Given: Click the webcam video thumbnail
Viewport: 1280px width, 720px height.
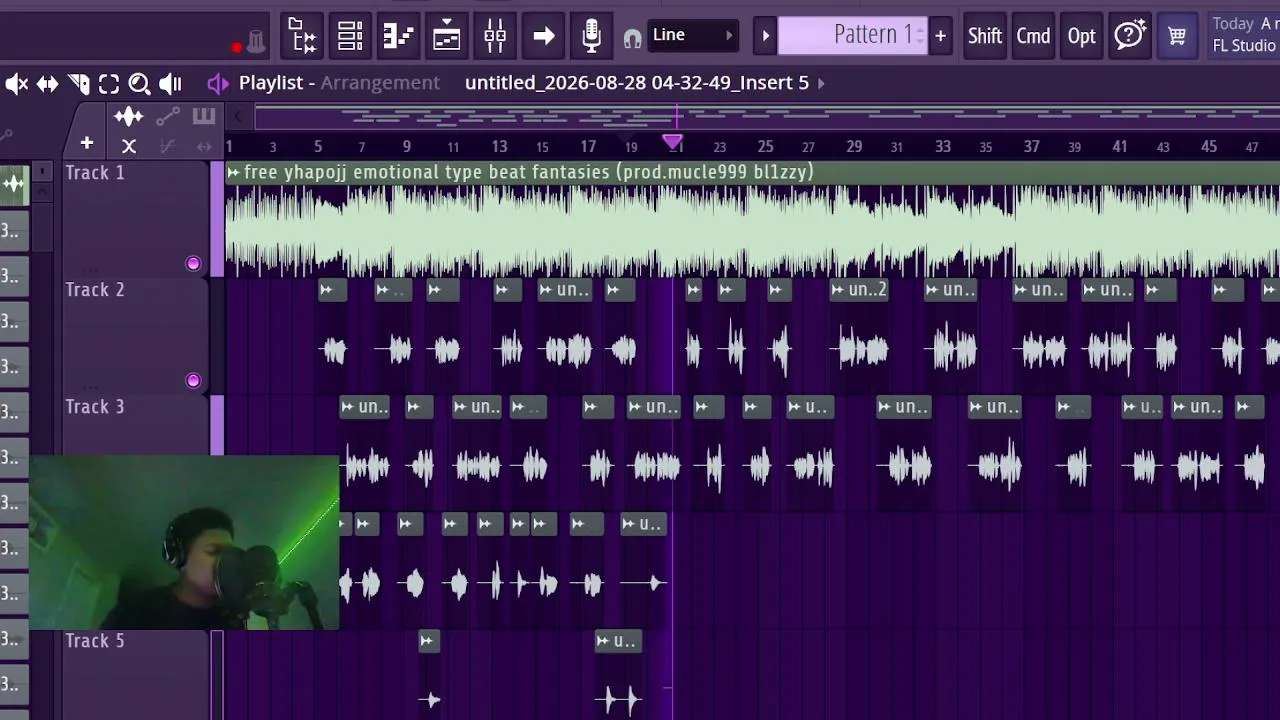Looking at the screenshot, I should (x=184, y=543).
